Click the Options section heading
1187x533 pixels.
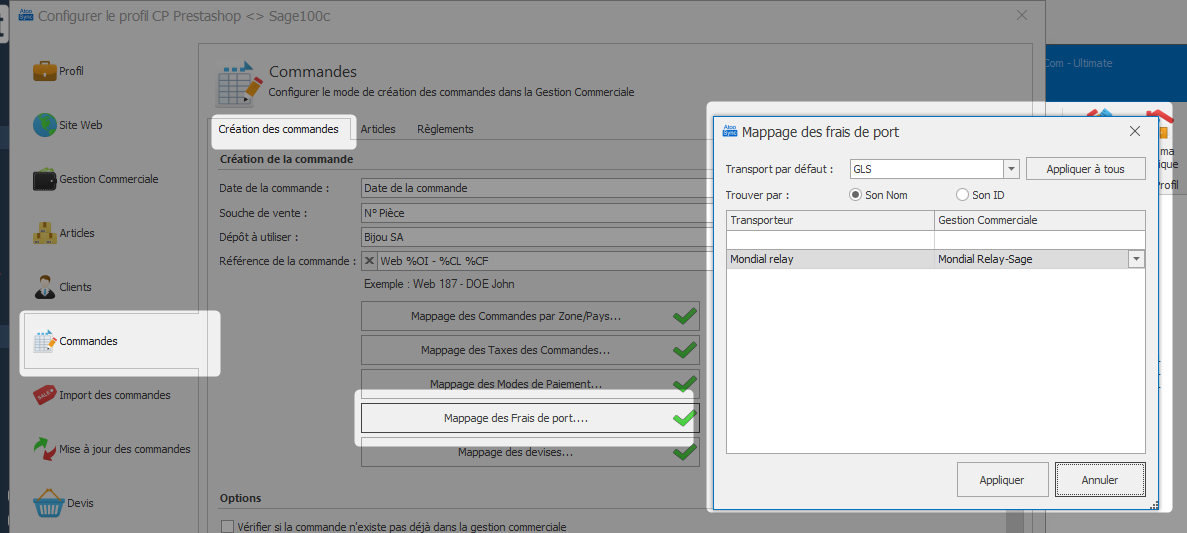[240, 498]
